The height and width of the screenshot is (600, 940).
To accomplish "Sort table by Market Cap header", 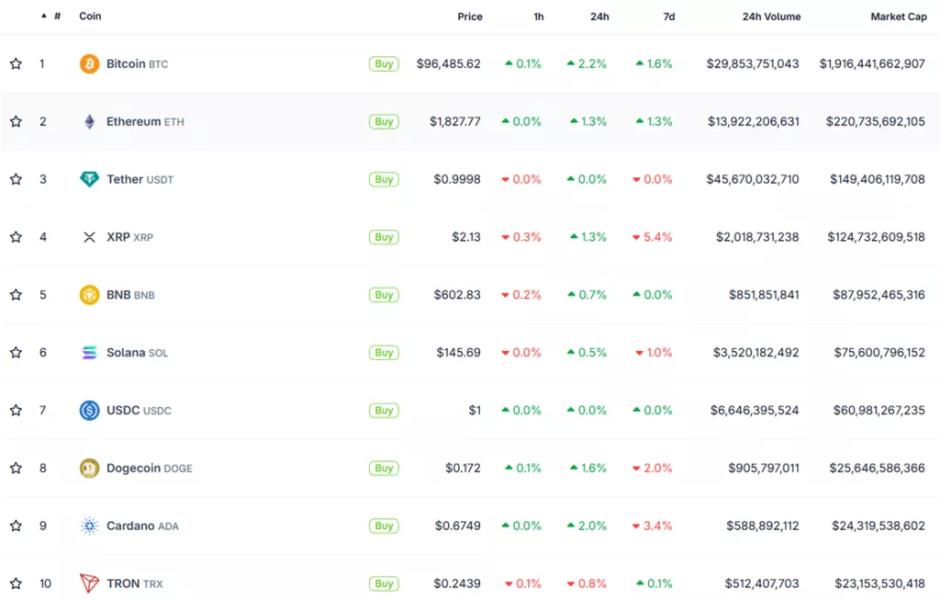I will [x=897, y=17].
